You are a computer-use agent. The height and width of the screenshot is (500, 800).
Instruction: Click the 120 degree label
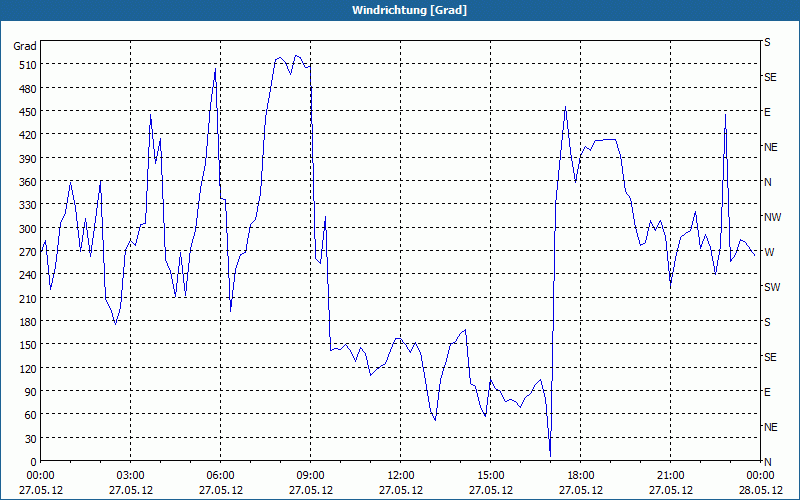point(28,369)
